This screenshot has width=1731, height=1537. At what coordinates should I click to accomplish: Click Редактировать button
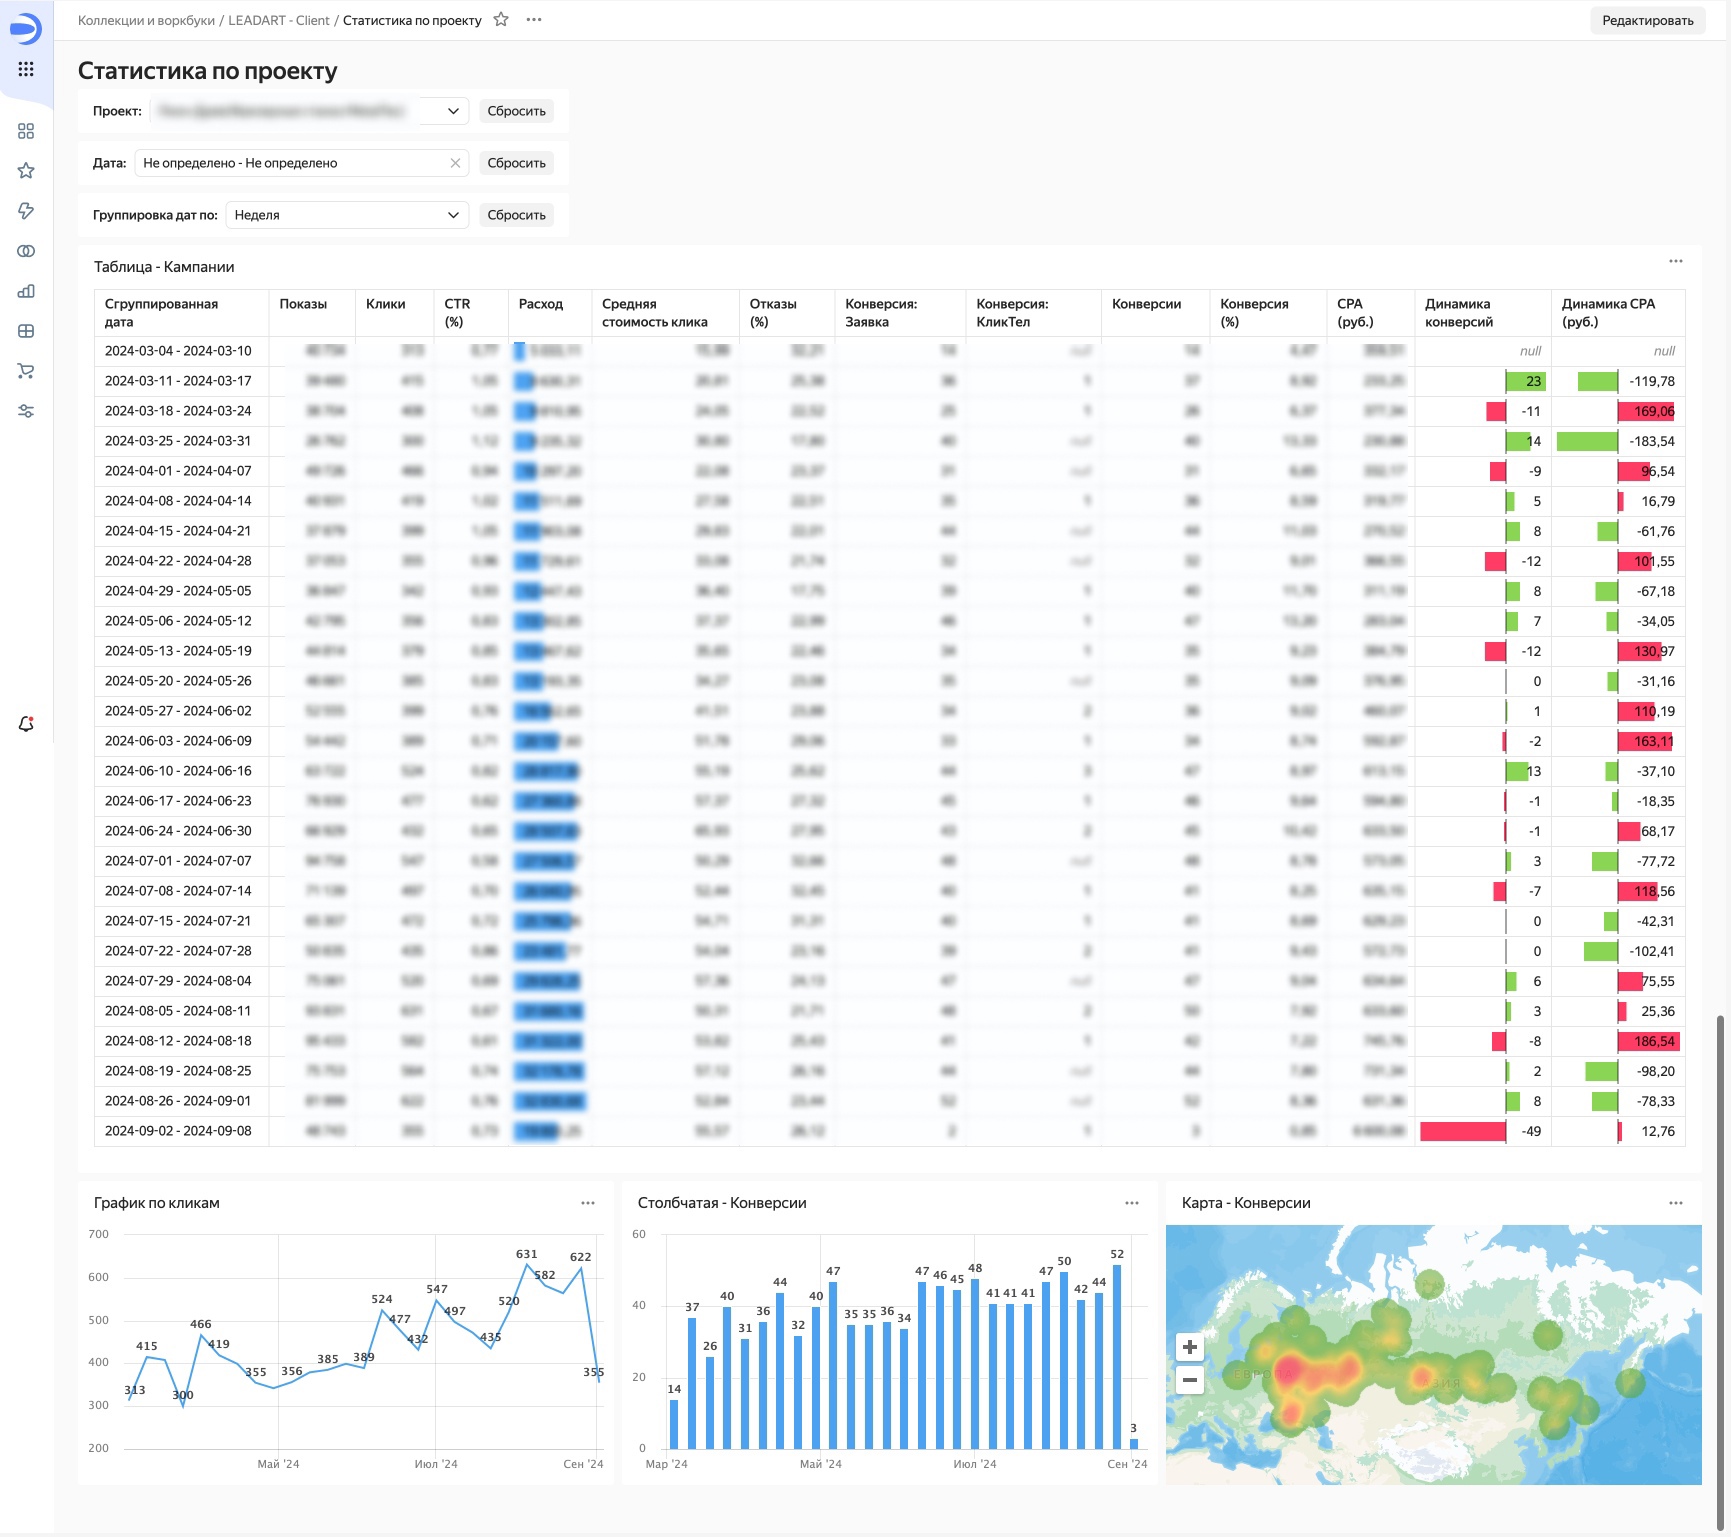(1647, 20)
